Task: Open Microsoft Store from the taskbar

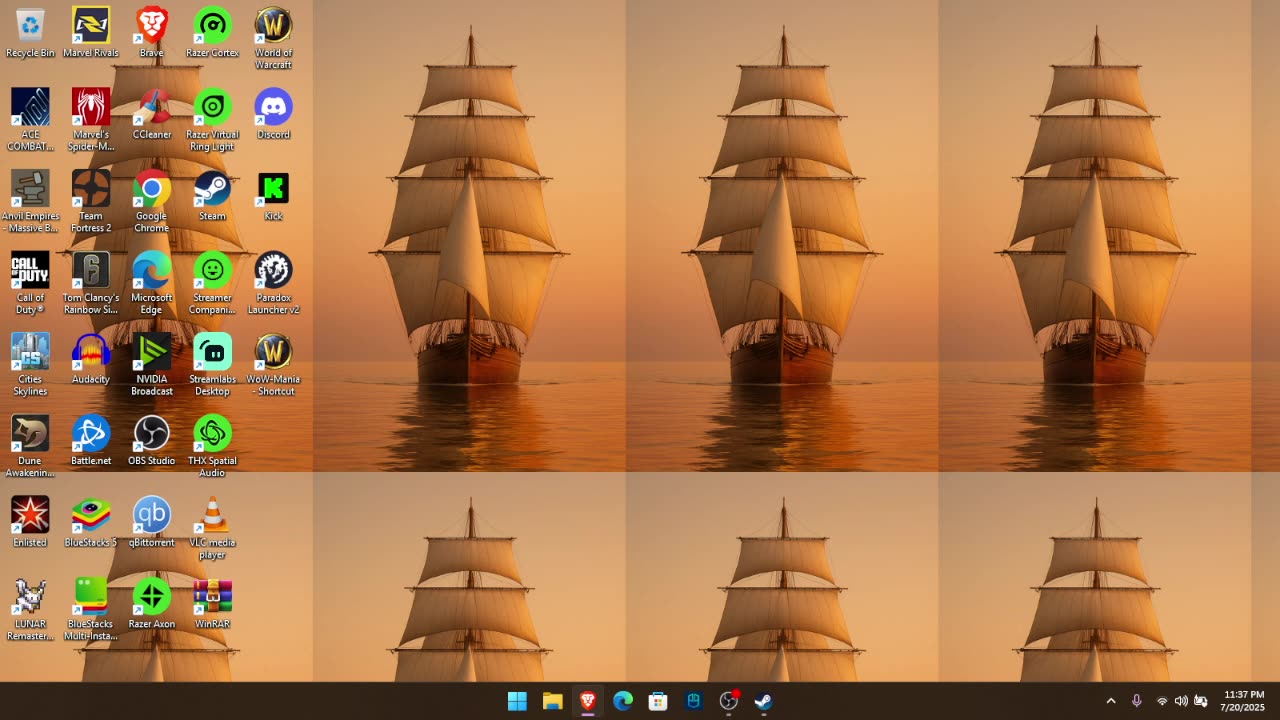Action: [x=658, y=701]
